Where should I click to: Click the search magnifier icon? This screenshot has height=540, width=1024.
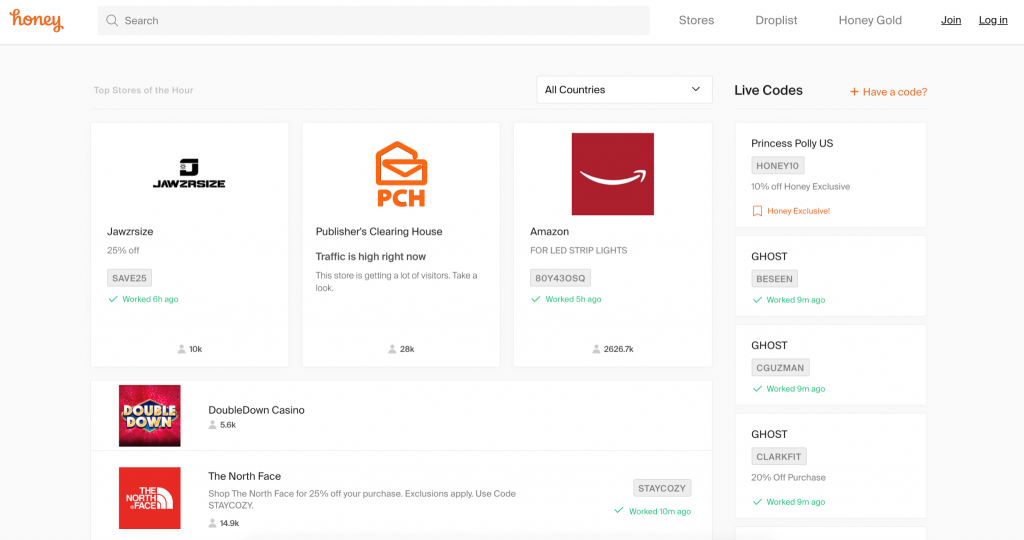112,21
